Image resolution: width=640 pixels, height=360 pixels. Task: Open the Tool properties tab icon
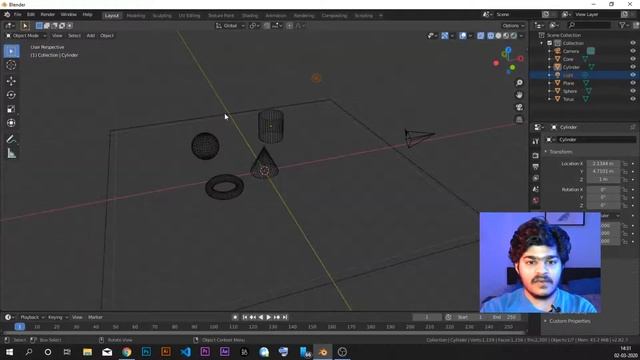click(x=536, y=141)
